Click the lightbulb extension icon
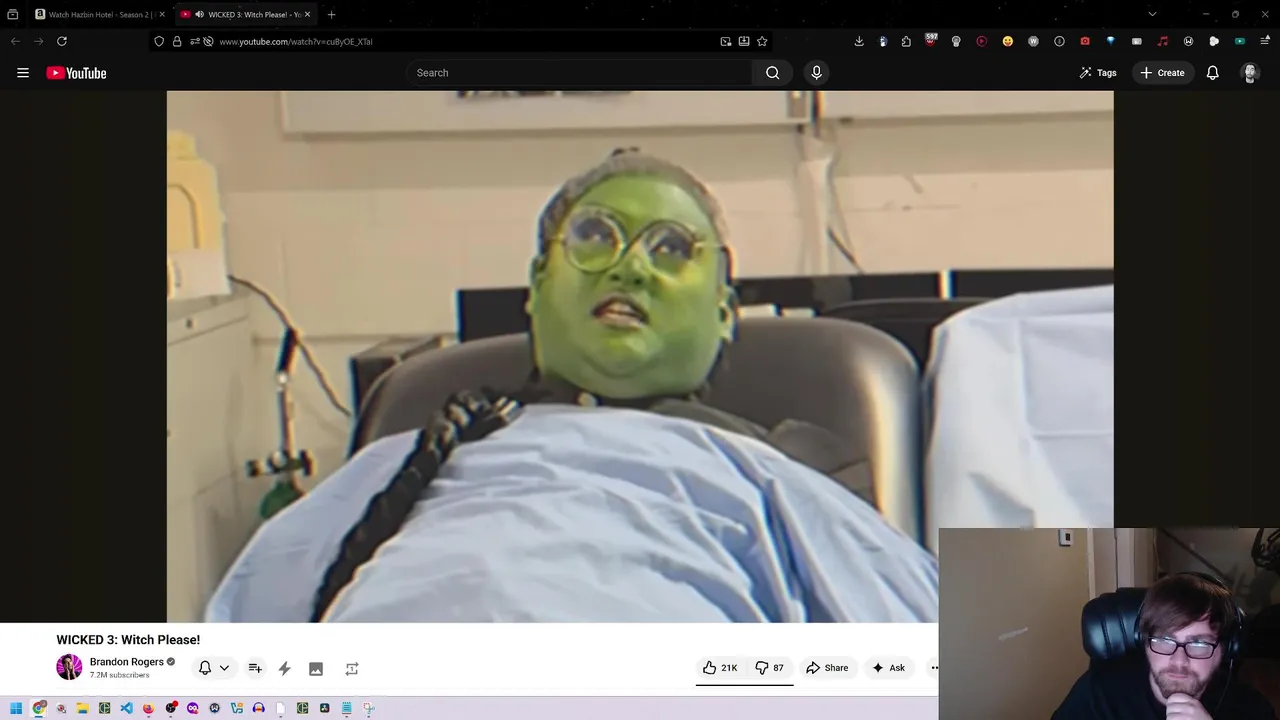1280x720 pixels. pos(956,41)
